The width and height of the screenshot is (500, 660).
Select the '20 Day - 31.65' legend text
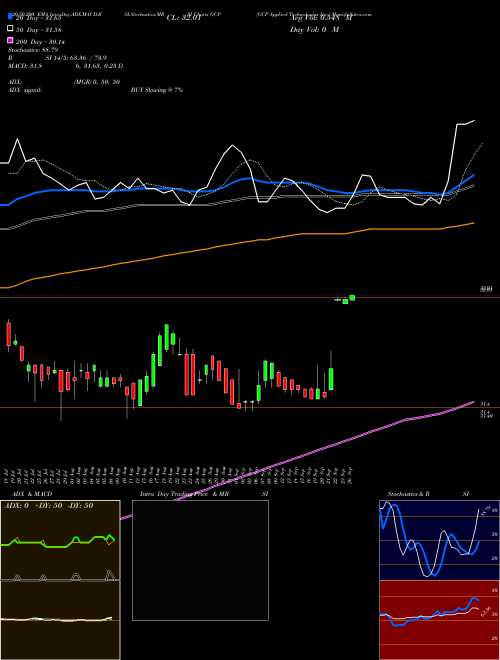pyautogui.click(x=39, y=18)
